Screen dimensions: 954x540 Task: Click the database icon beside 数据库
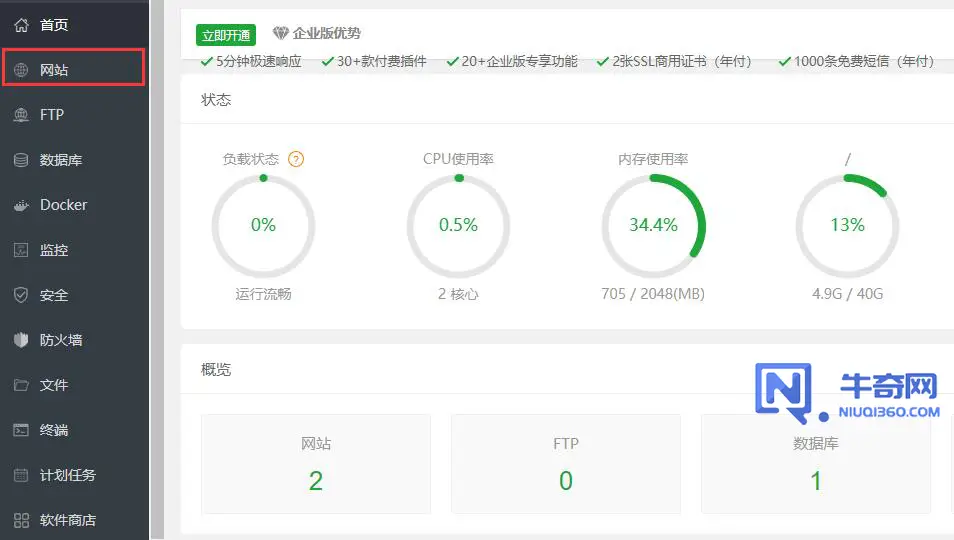tap(21, 160)
